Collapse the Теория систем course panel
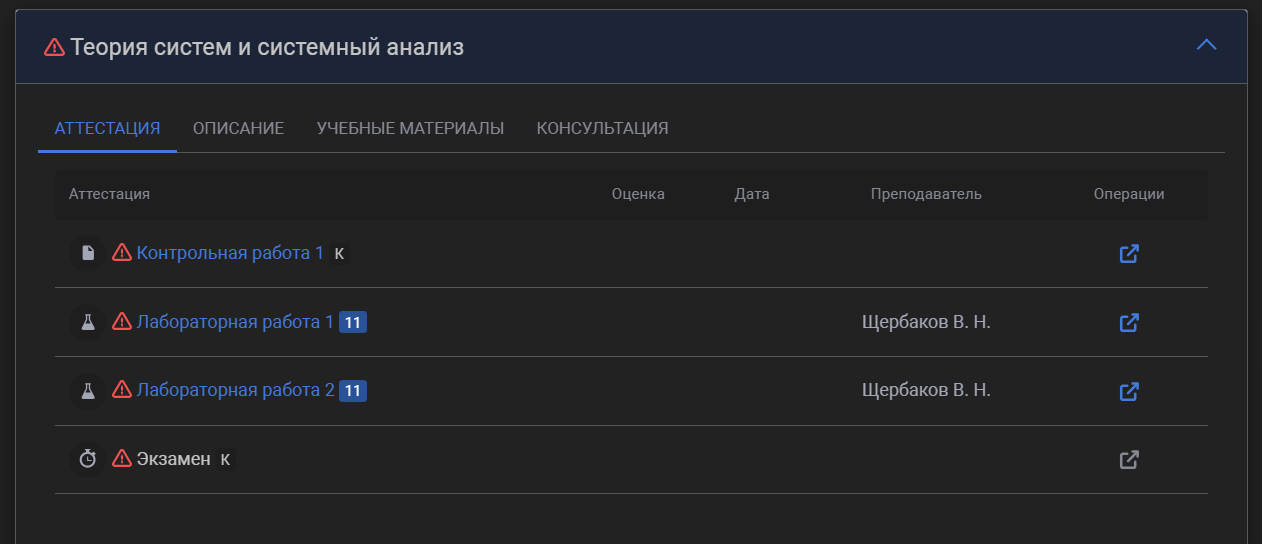 click(x=1207, y=45)
